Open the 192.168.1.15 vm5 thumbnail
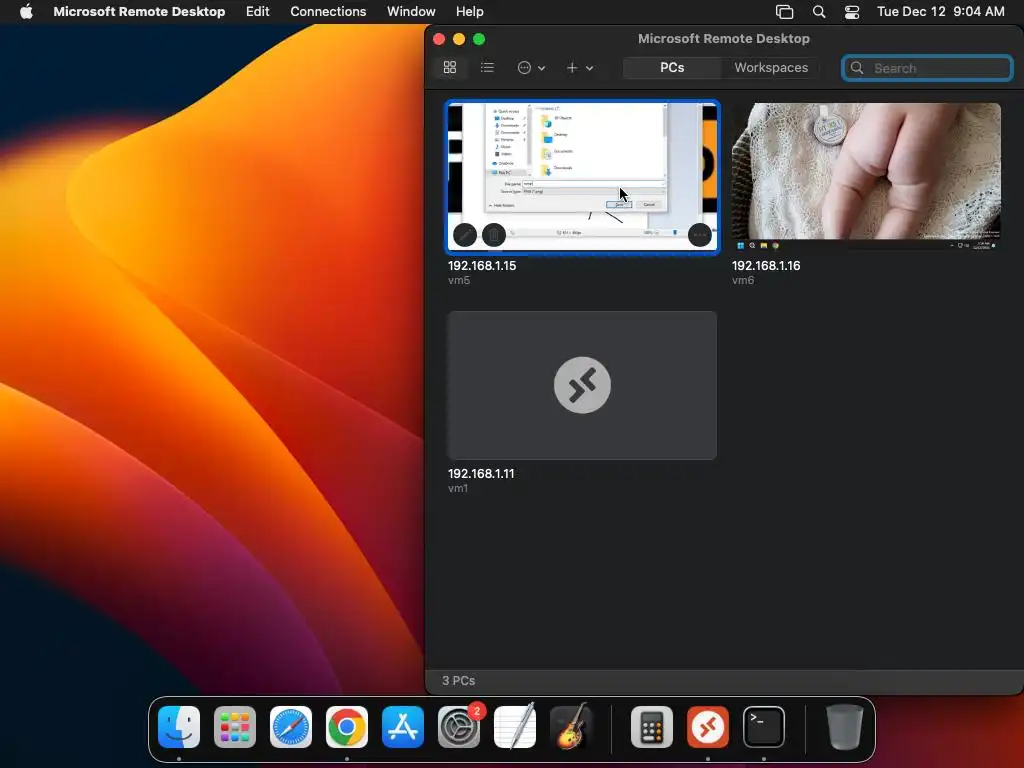This screenshot has height=768, width=1024. coord(583,177)
